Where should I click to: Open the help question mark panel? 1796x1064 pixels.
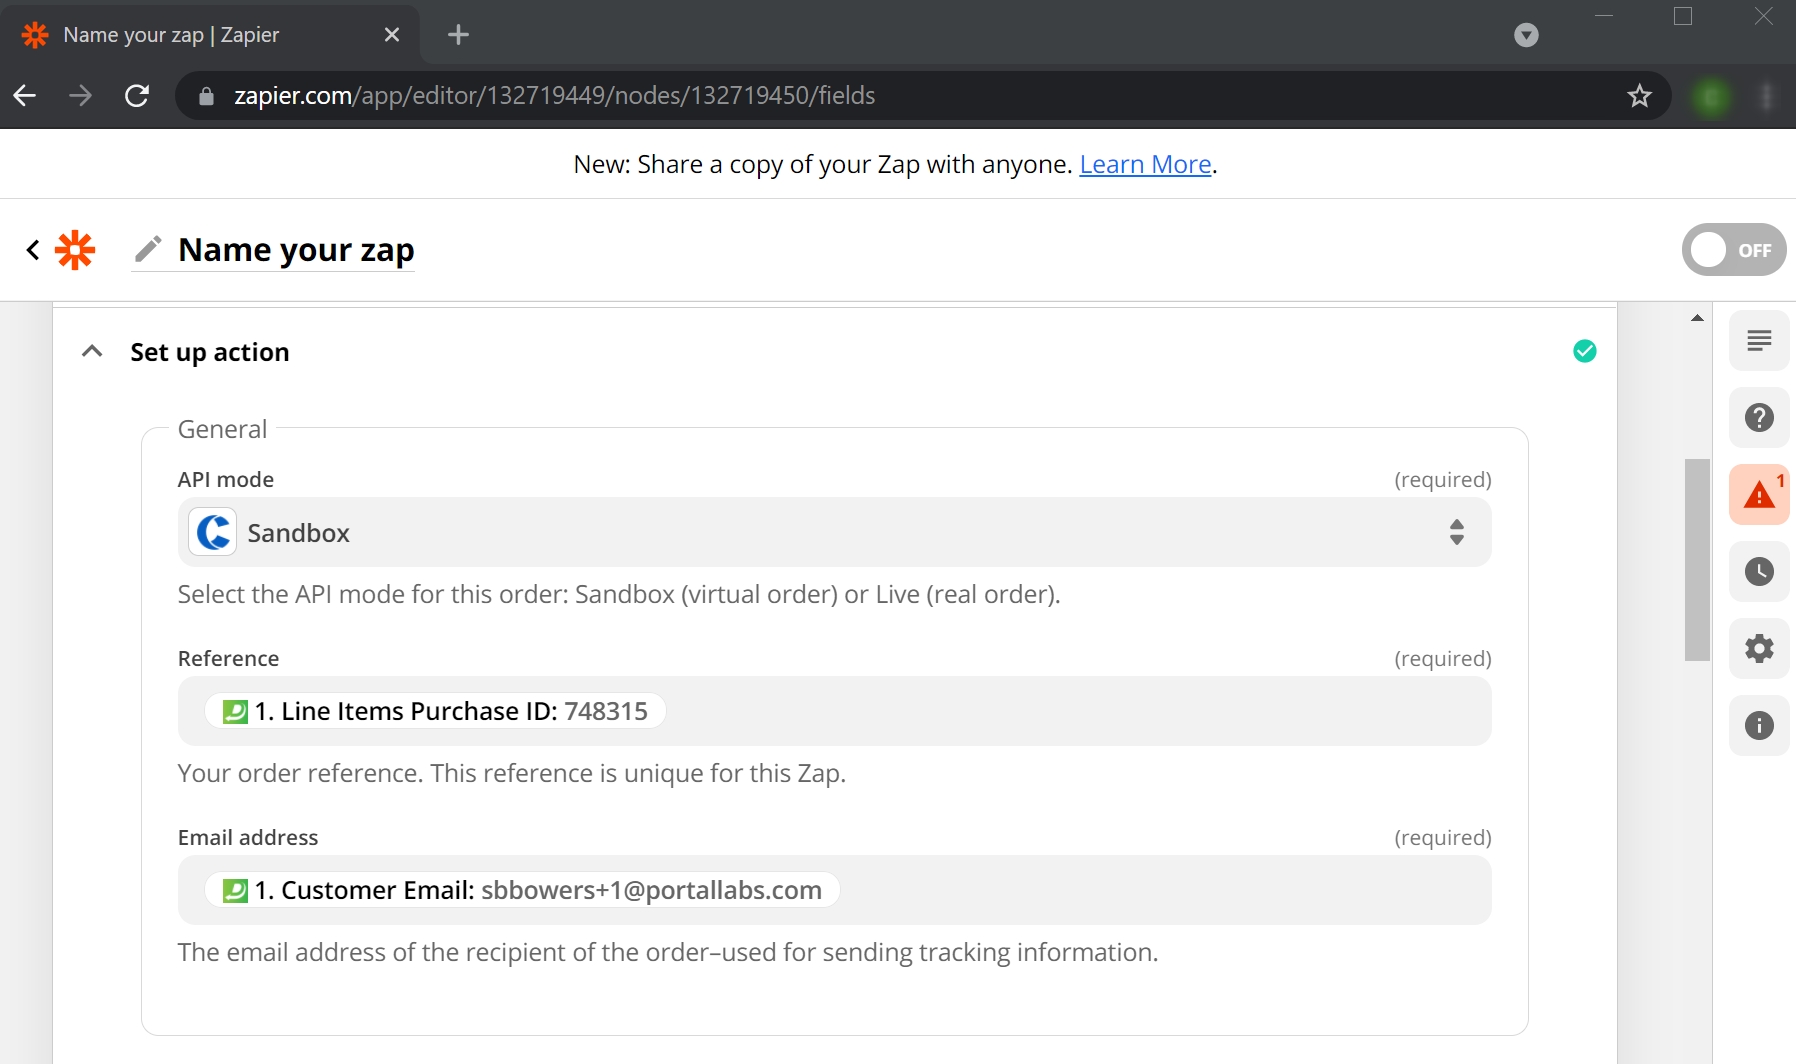[x=1759, y=418]
